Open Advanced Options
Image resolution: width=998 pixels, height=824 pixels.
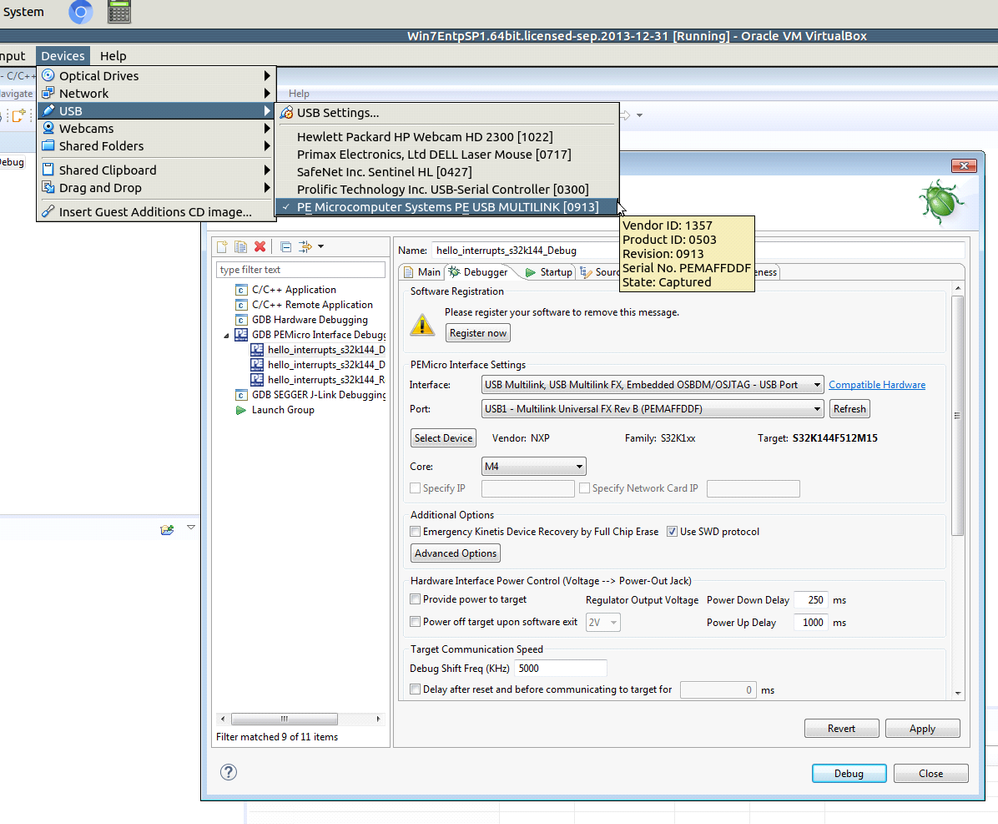click(x=455, y=553)
